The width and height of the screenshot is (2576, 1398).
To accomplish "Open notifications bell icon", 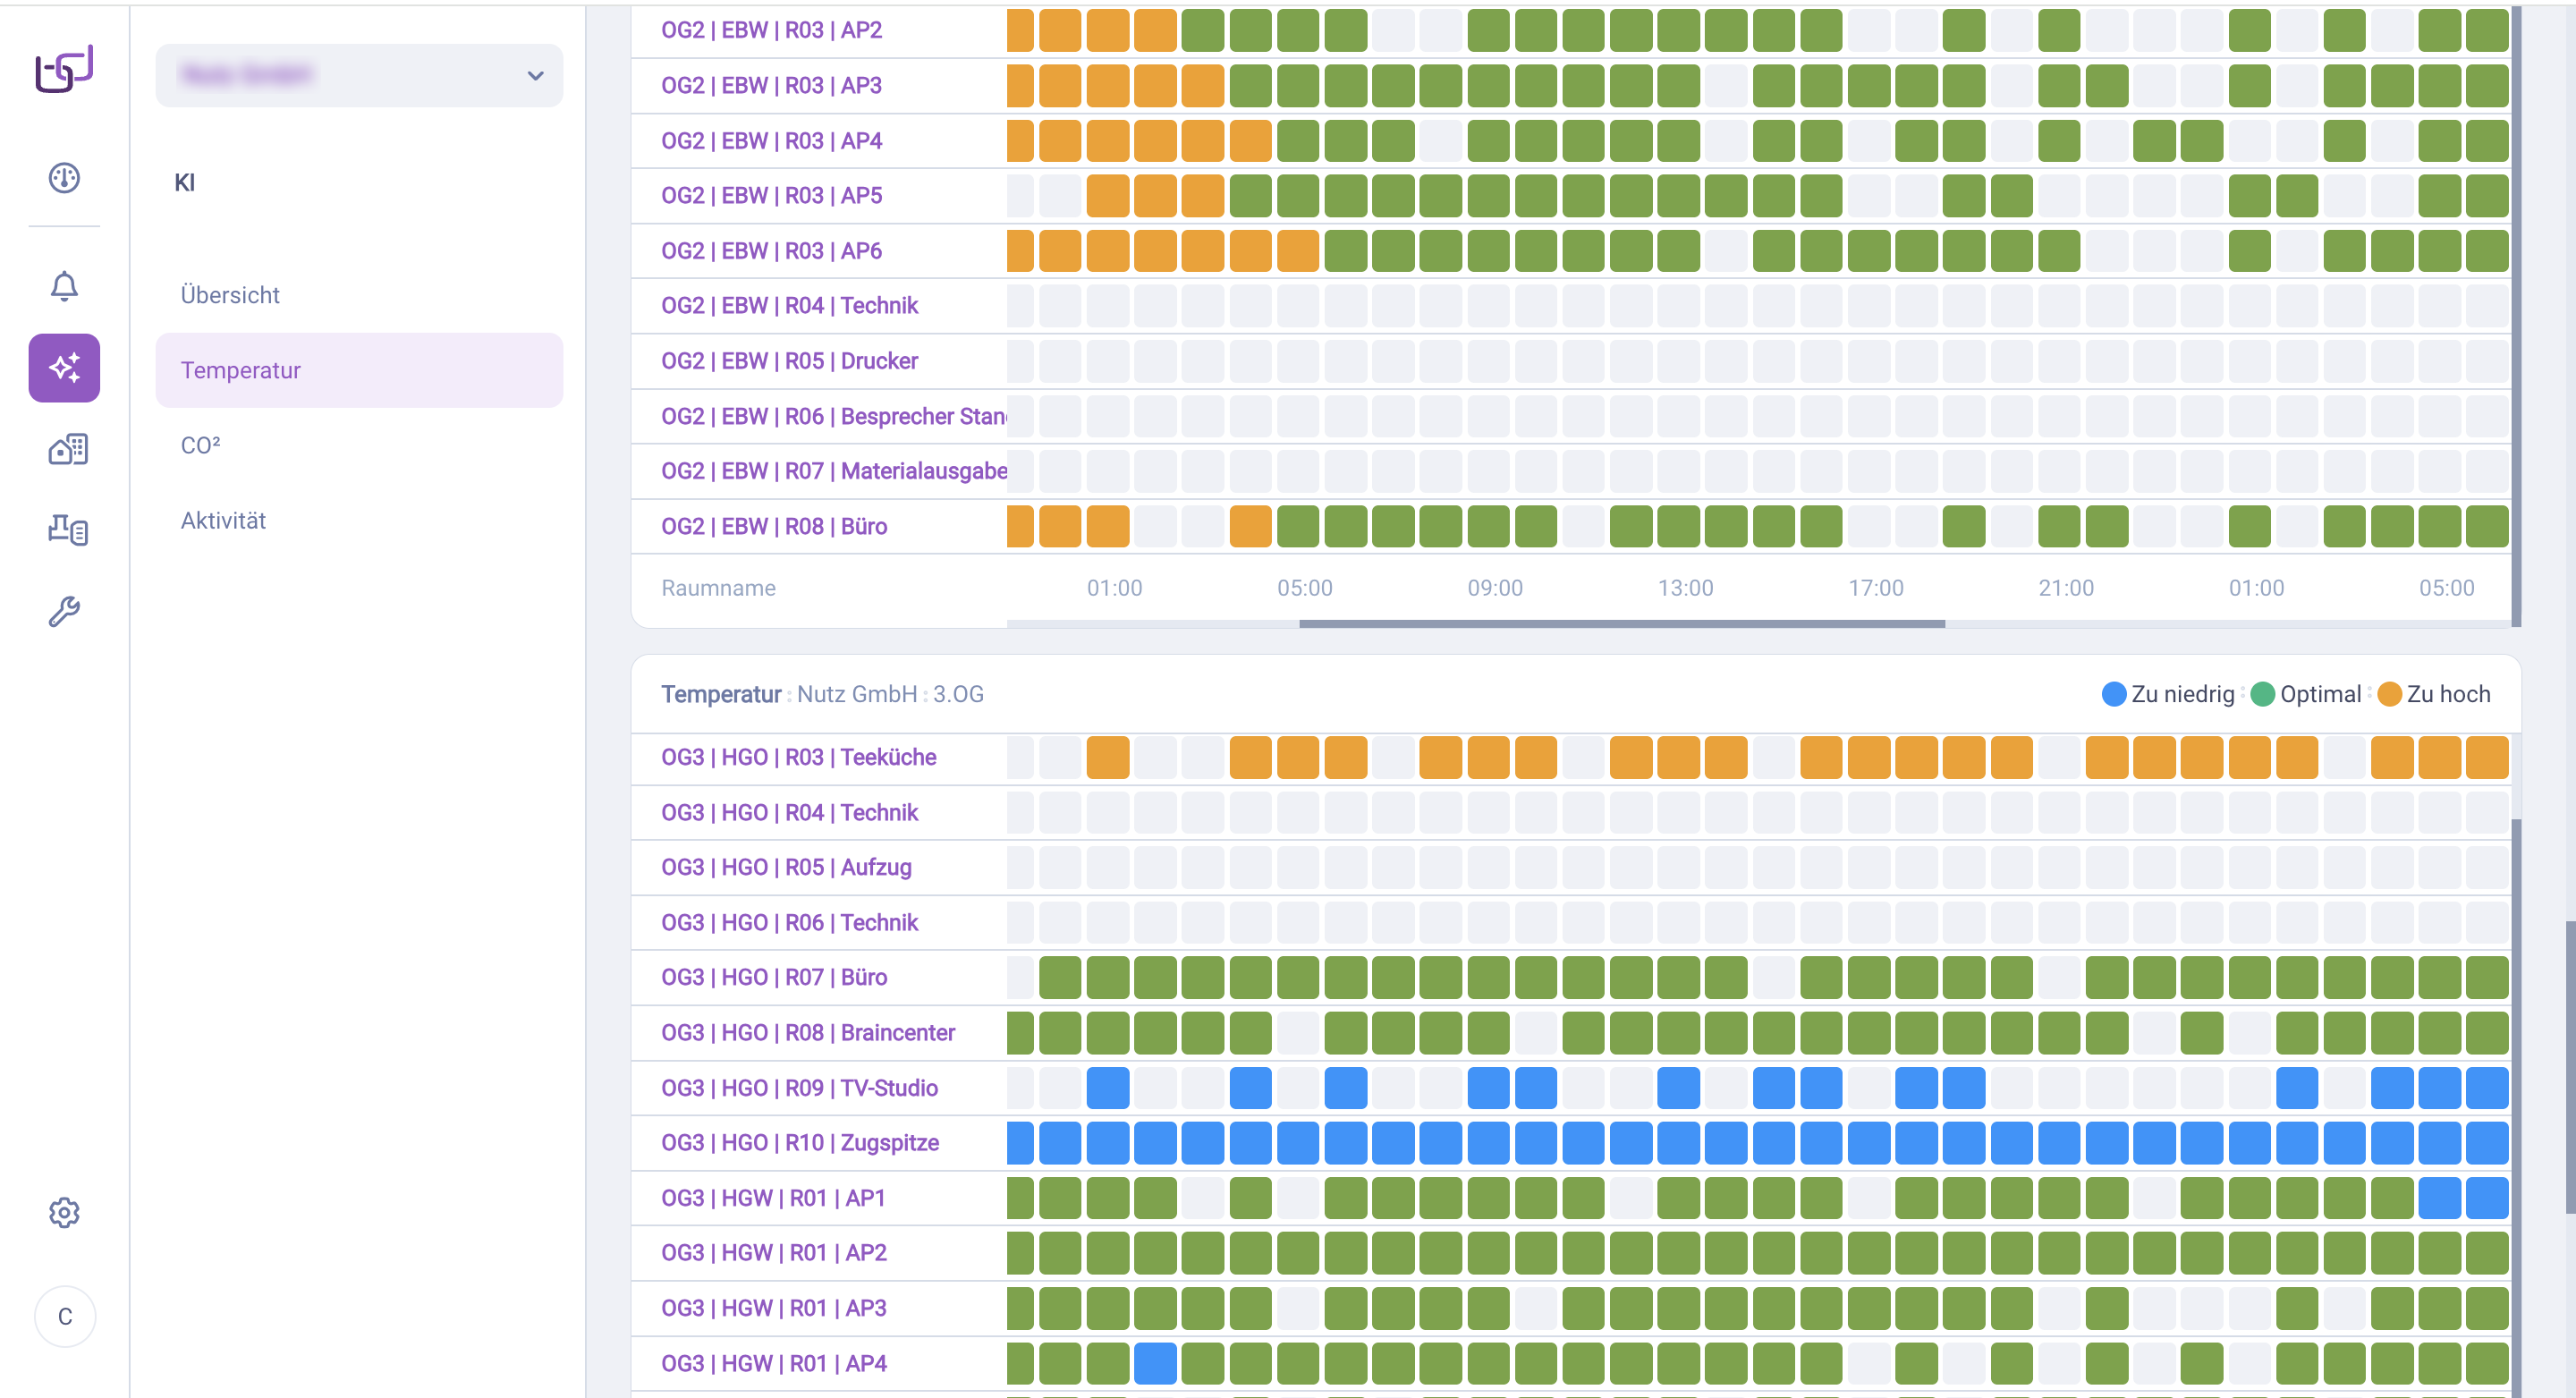I will 64,286.
